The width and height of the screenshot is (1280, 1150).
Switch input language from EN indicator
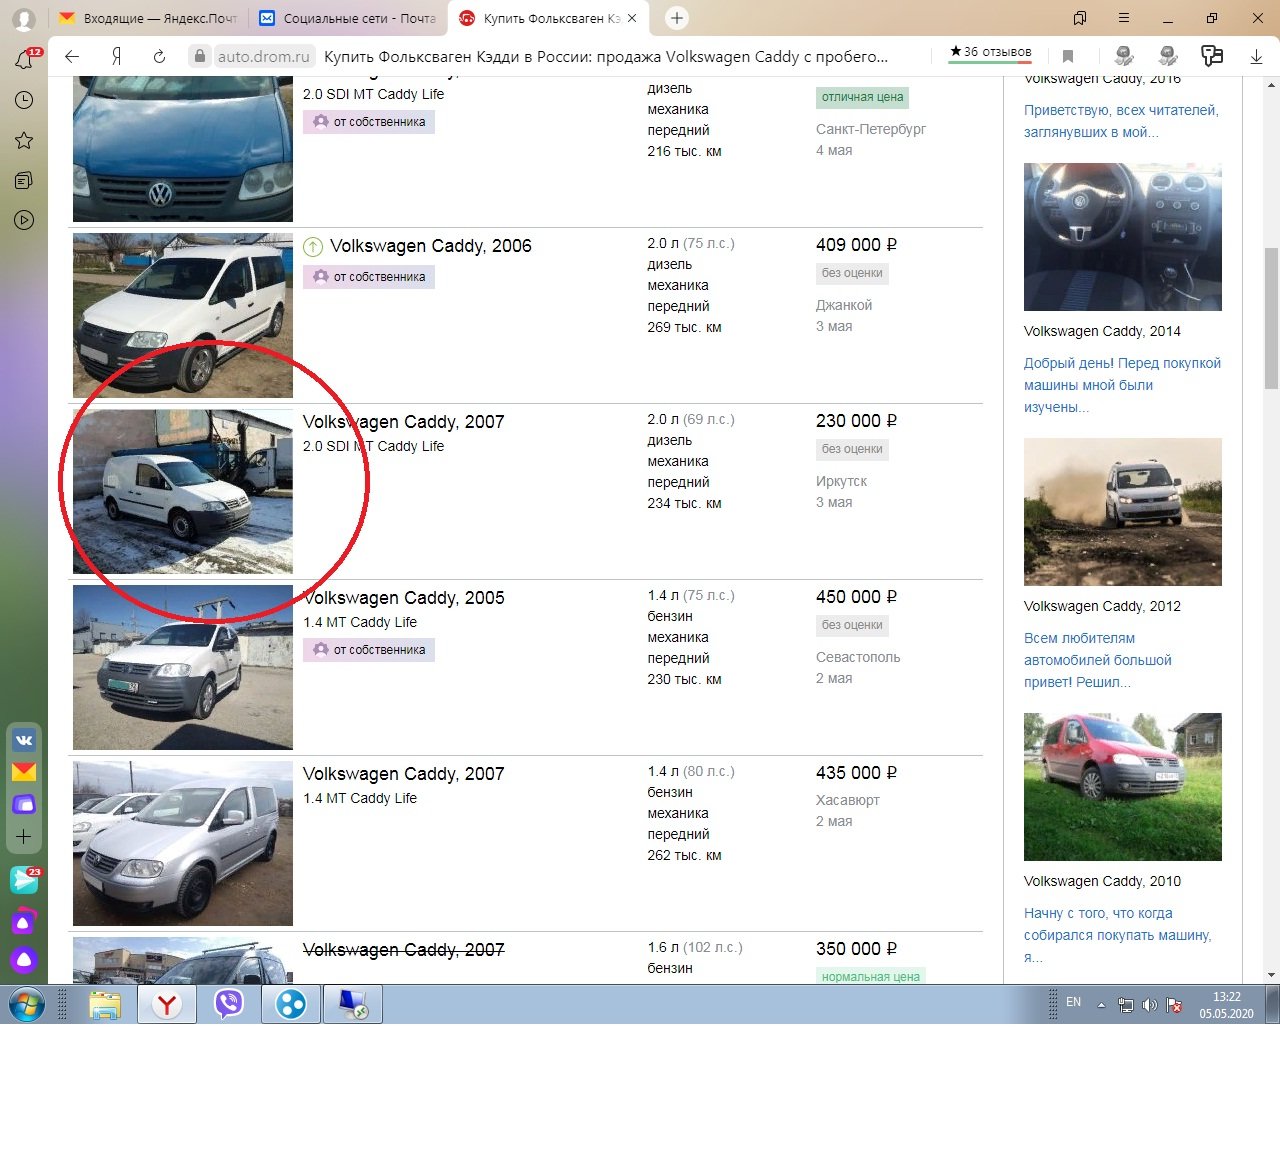coord(1073,1002)
